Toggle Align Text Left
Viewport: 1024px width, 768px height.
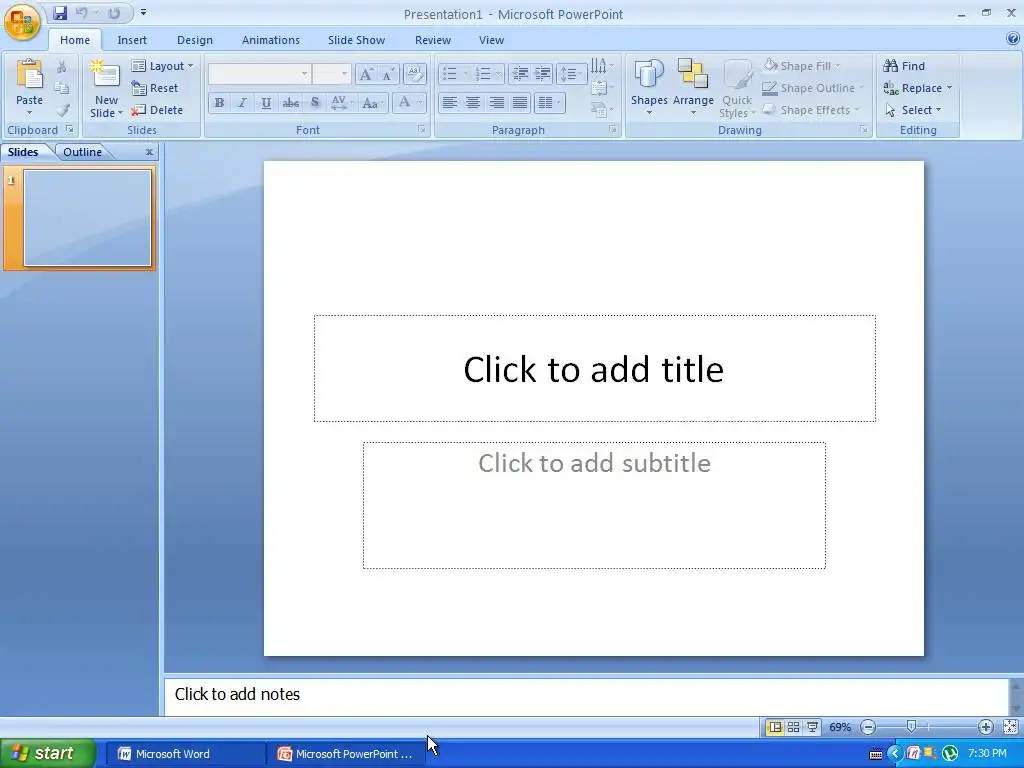[449, 103]
